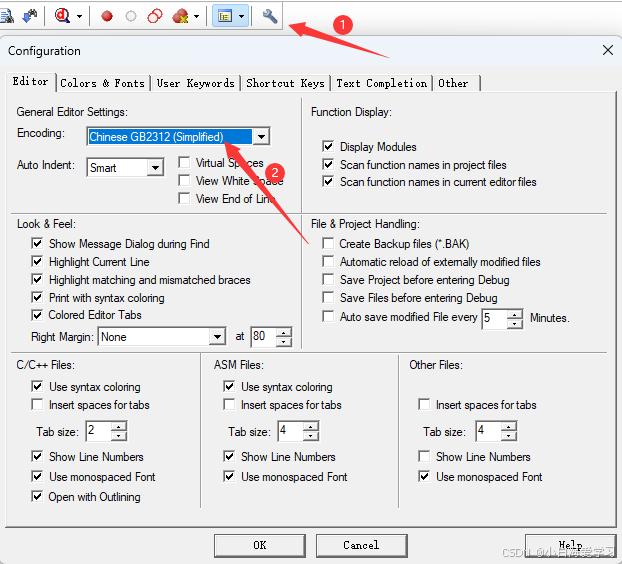Uncheck Display Modules
This screenshot has width=622, height=564.
(328, 146)
